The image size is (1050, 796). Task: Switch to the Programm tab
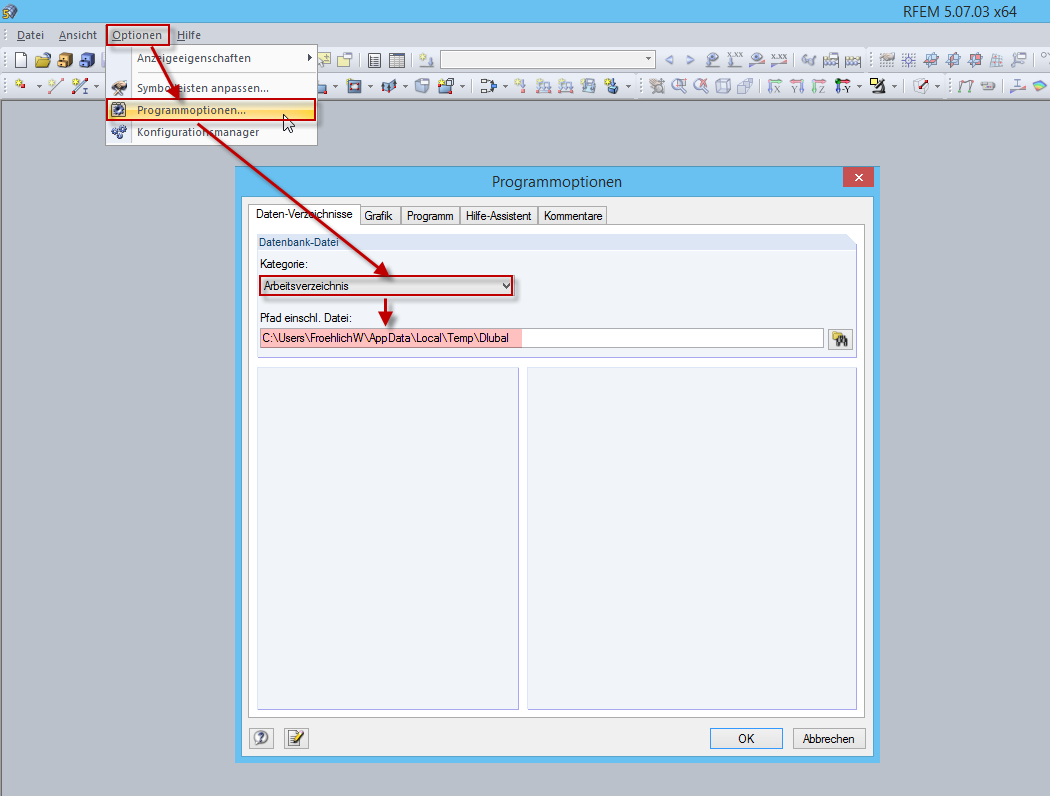(430, 216)
